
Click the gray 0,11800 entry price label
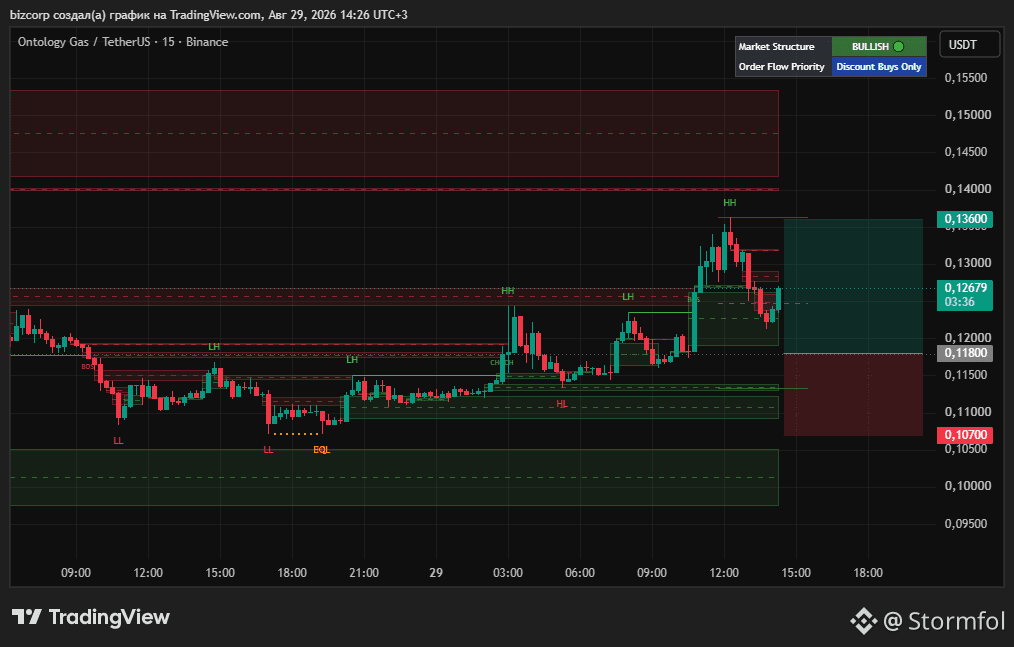tap(965, 353)
